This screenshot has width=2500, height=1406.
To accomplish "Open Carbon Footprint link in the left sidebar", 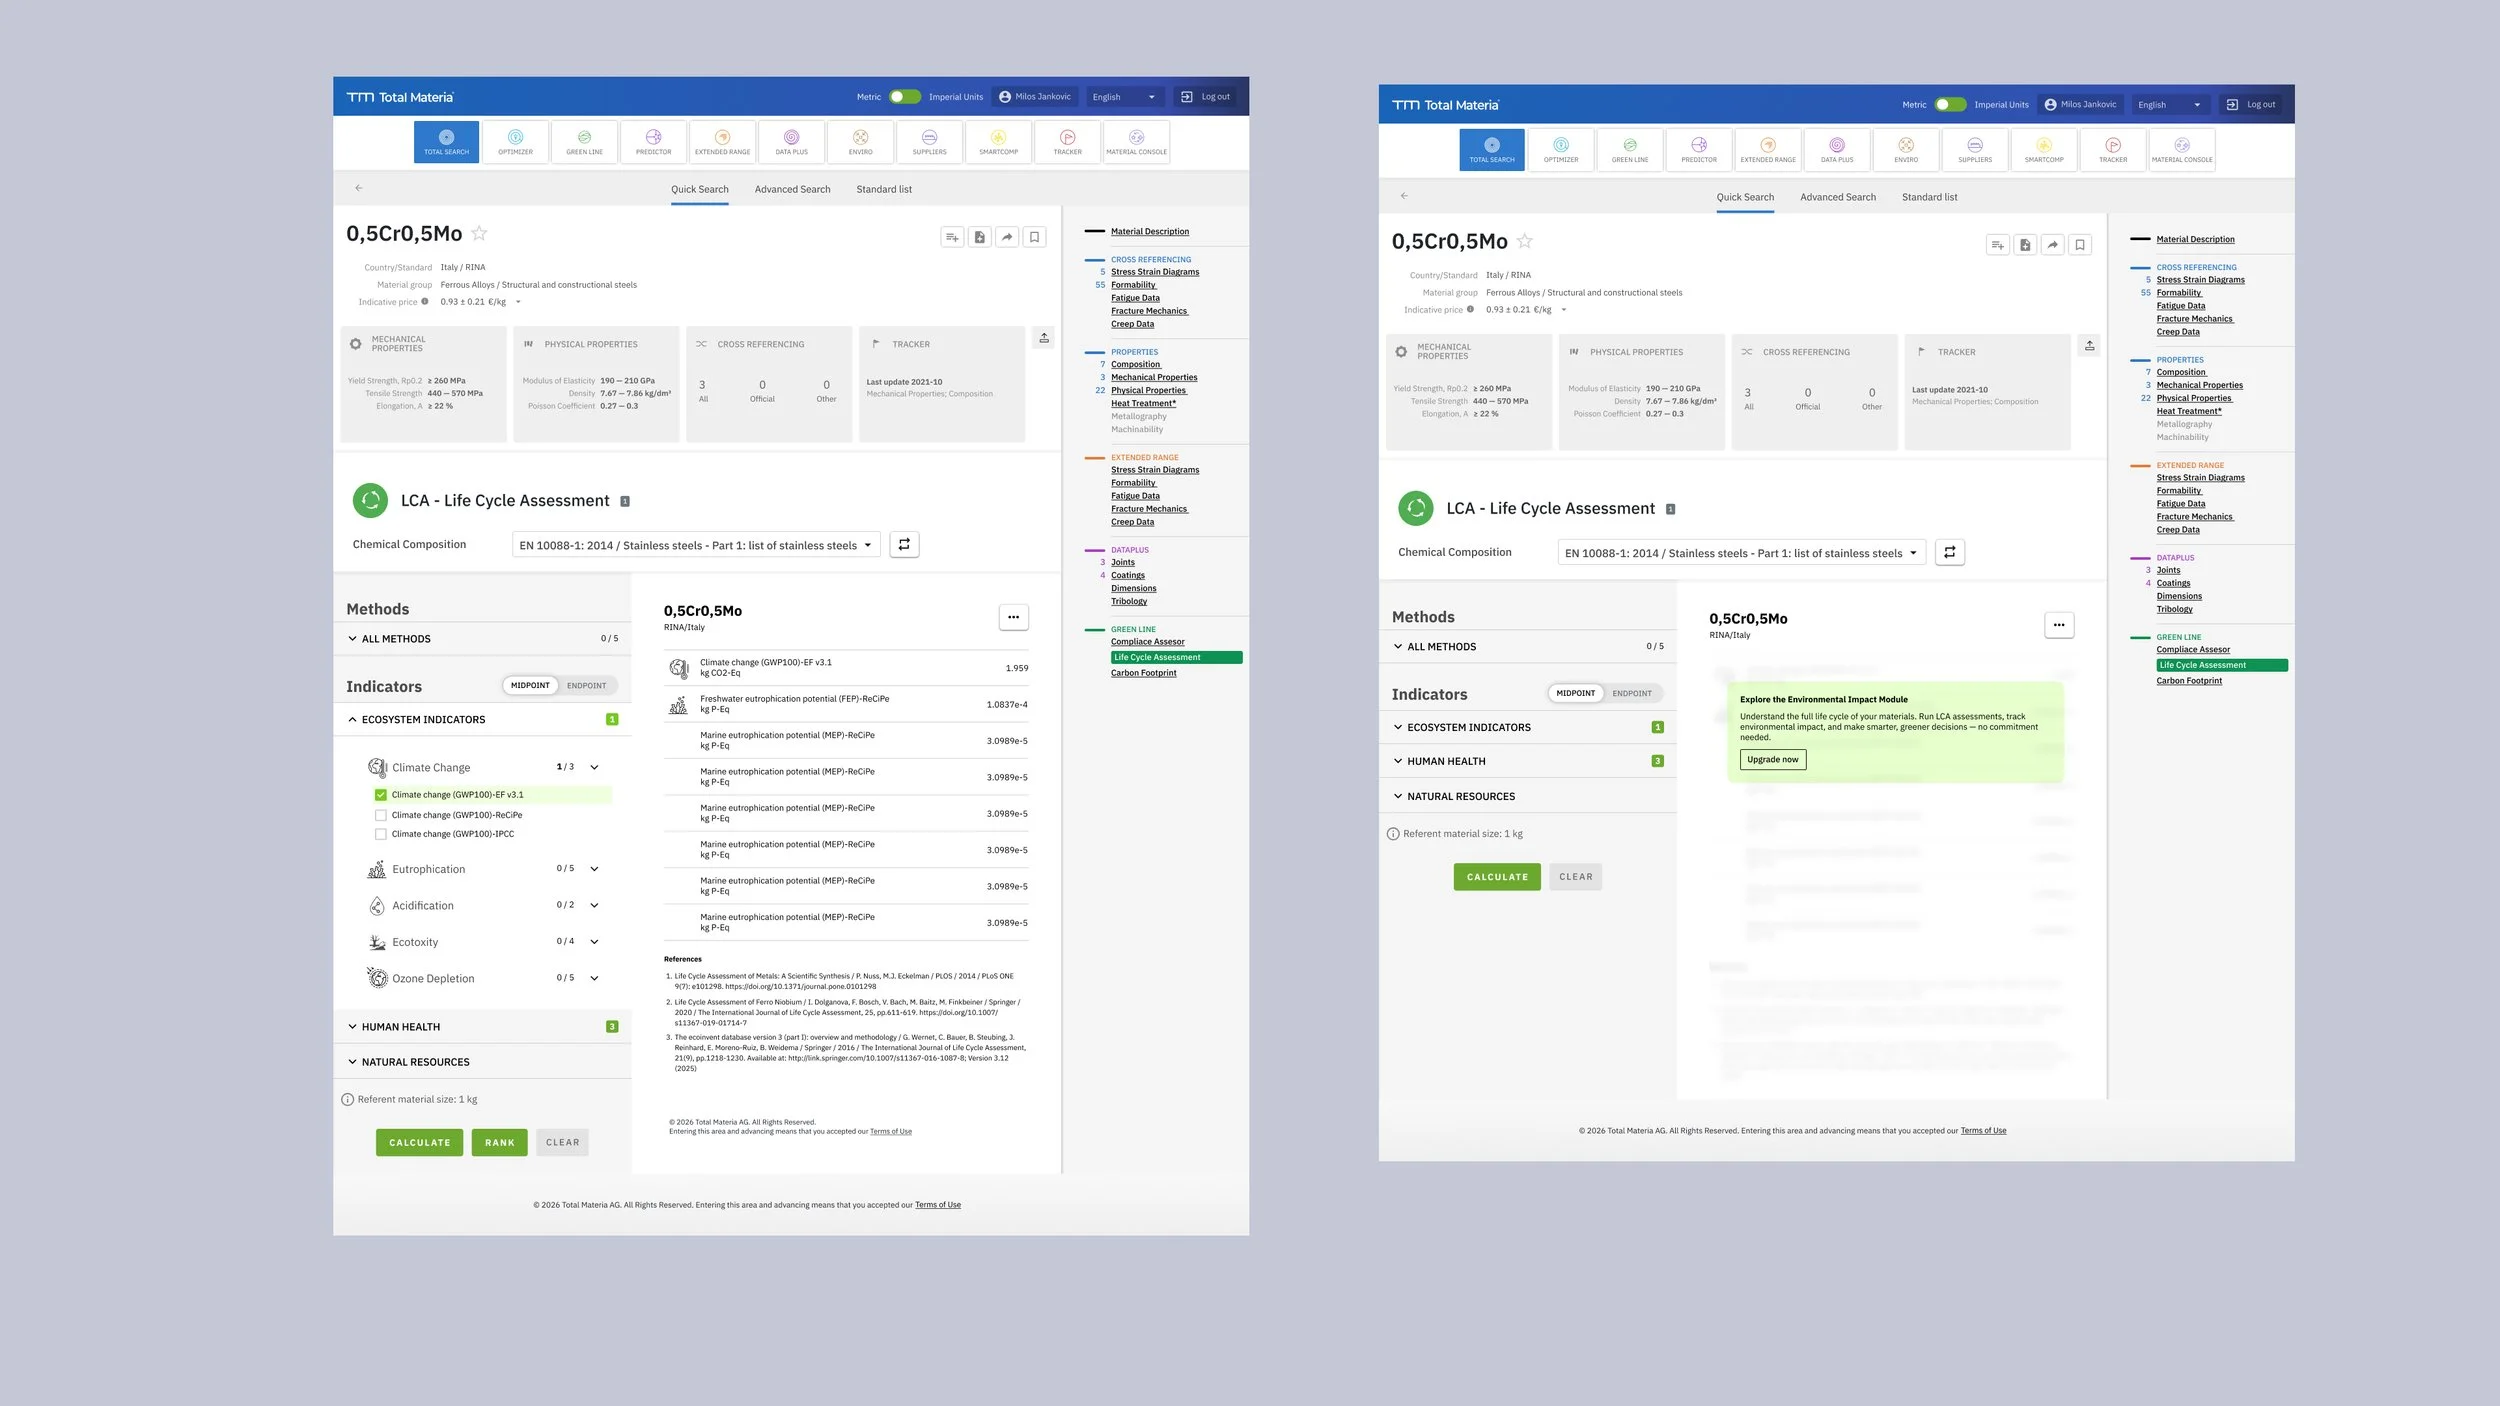I will pyautogui.click(x=1143, y=673).
